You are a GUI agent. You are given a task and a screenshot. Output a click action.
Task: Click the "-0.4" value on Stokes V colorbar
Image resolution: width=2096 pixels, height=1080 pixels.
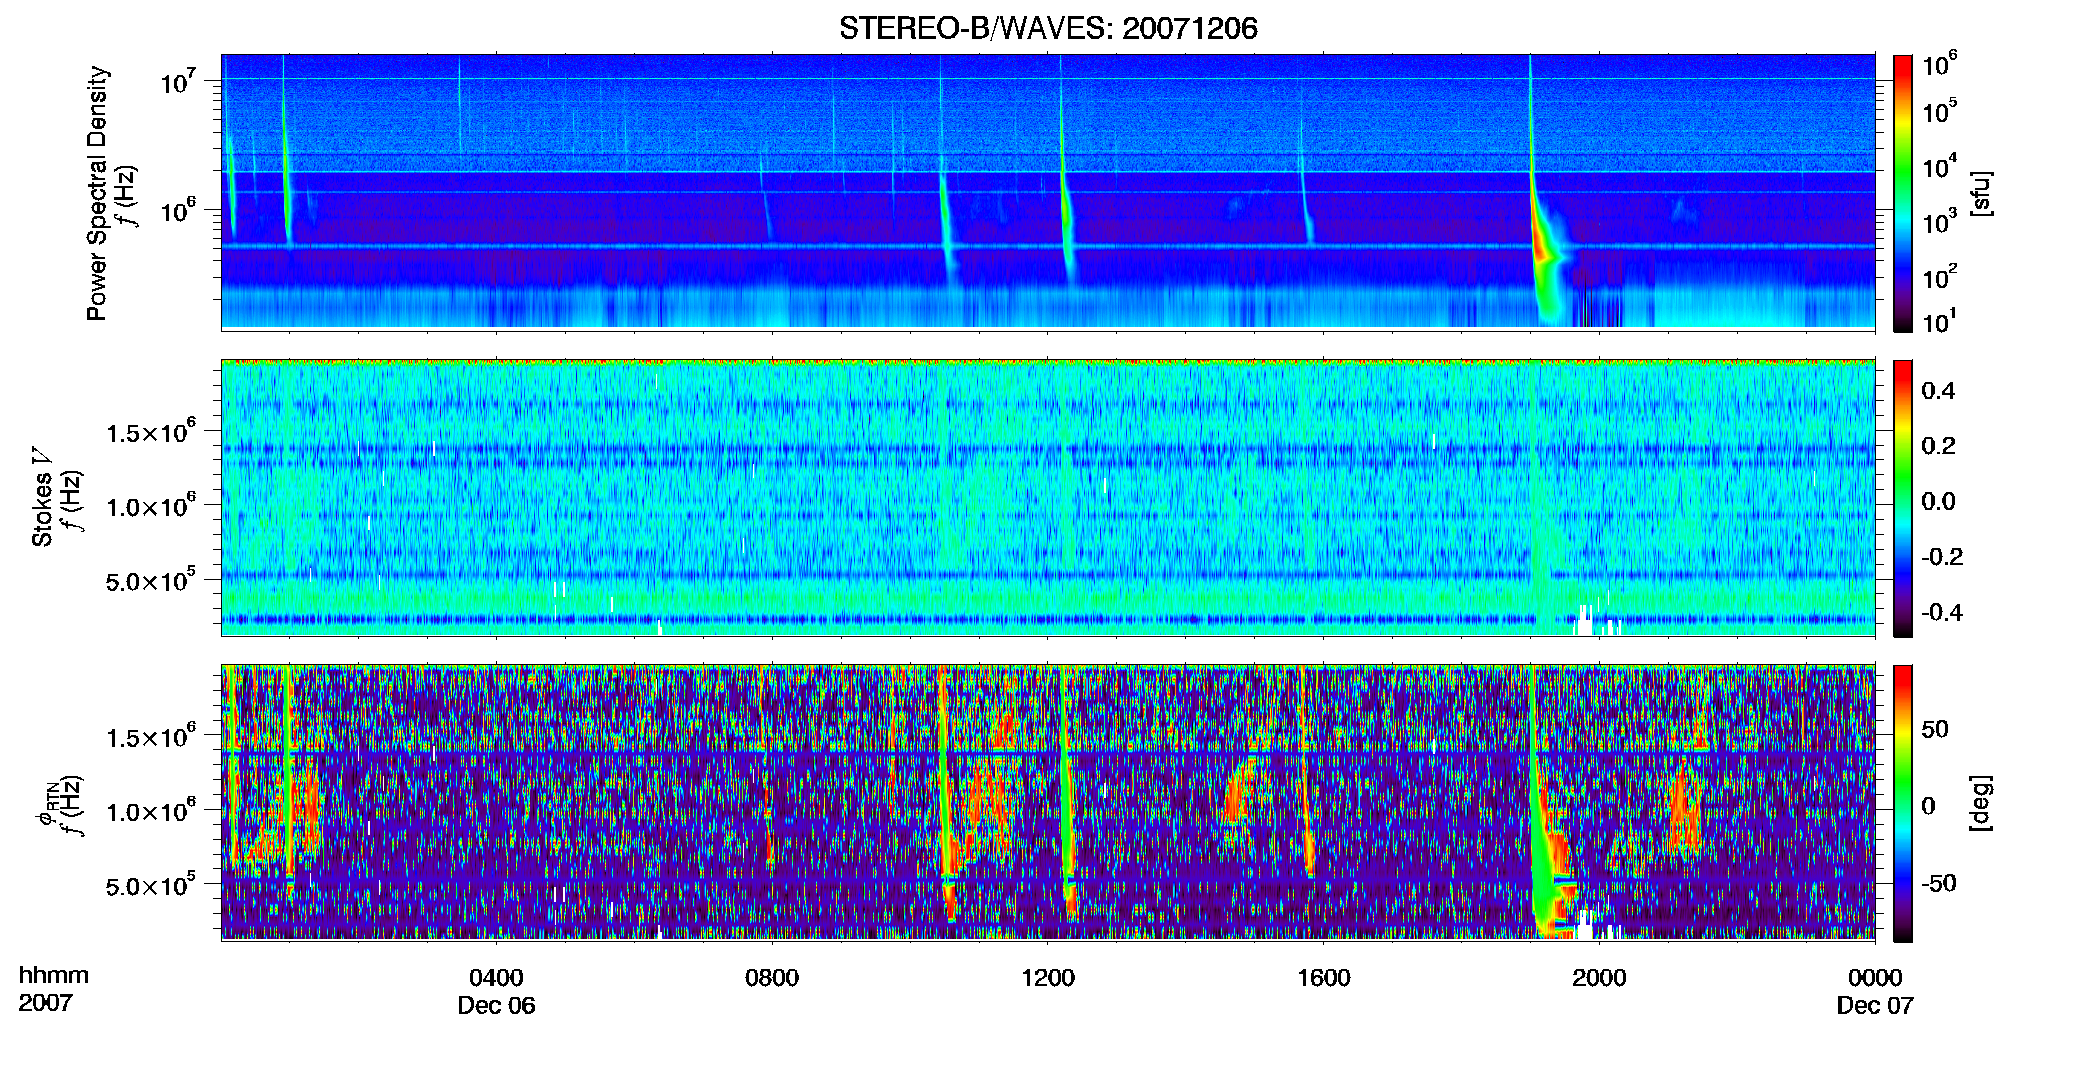click(1942, 613)
